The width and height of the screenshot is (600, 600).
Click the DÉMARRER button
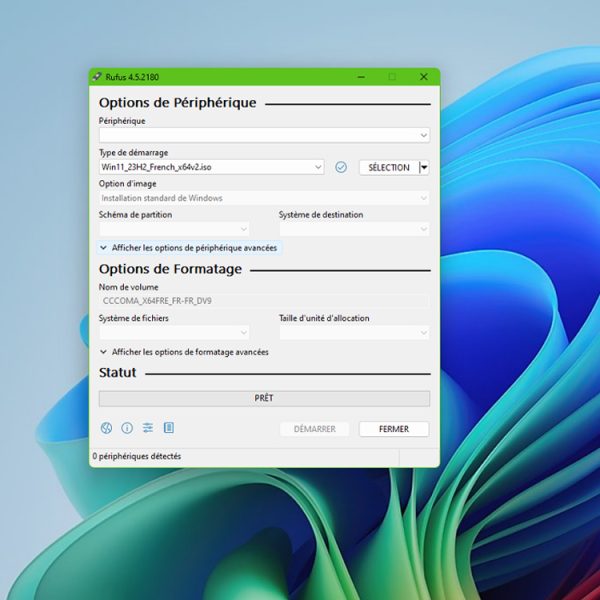point(315,429)
